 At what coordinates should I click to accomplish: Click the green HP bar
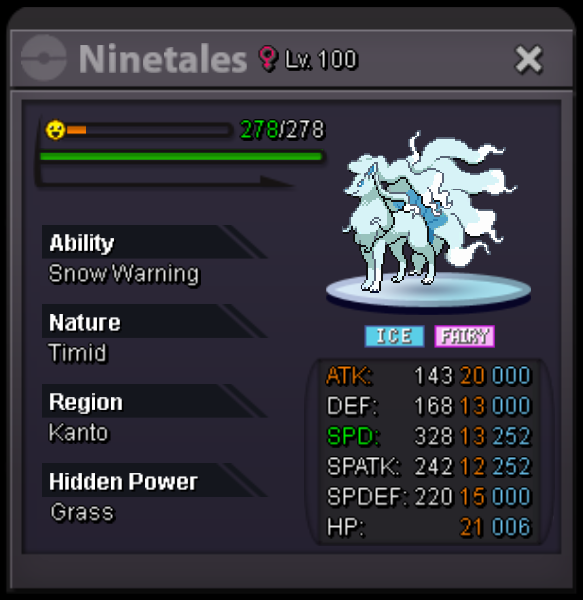pyautogui.click(x=181, y=157)
